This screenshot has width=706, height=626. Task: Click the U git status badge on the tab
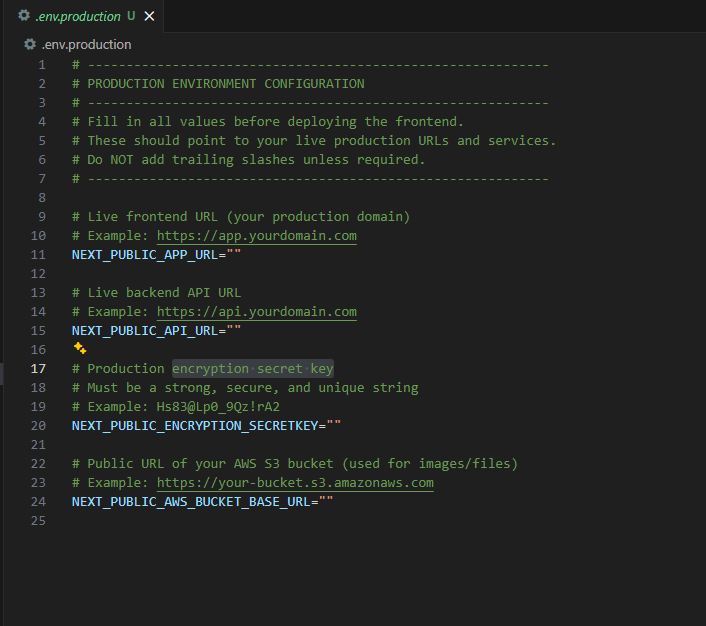[x=131, y=16]
